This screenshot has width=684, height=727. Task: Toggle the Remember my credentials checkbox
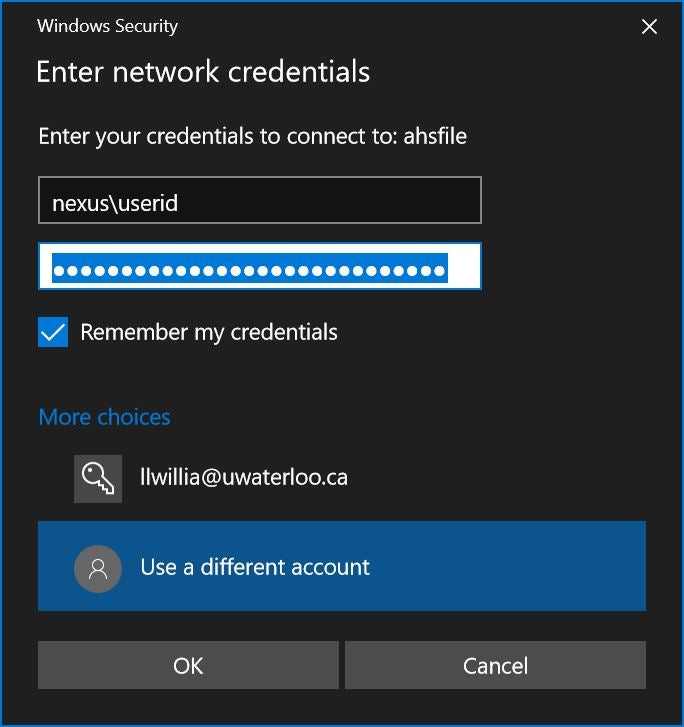point(53,332)
